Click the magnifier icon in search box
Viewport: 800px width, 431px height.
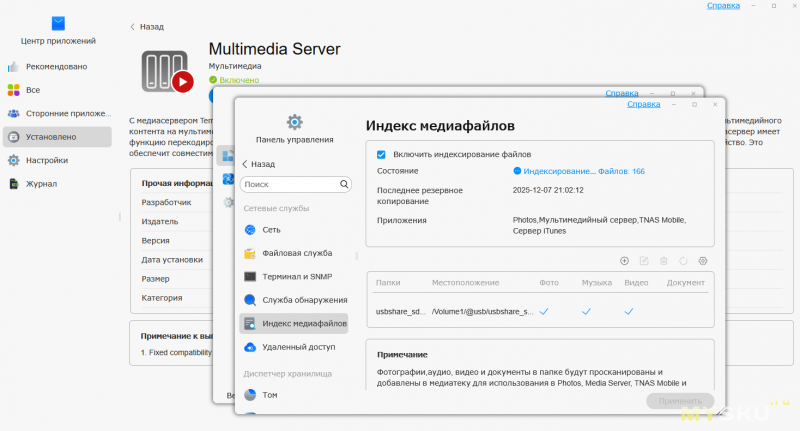(344, 185)
